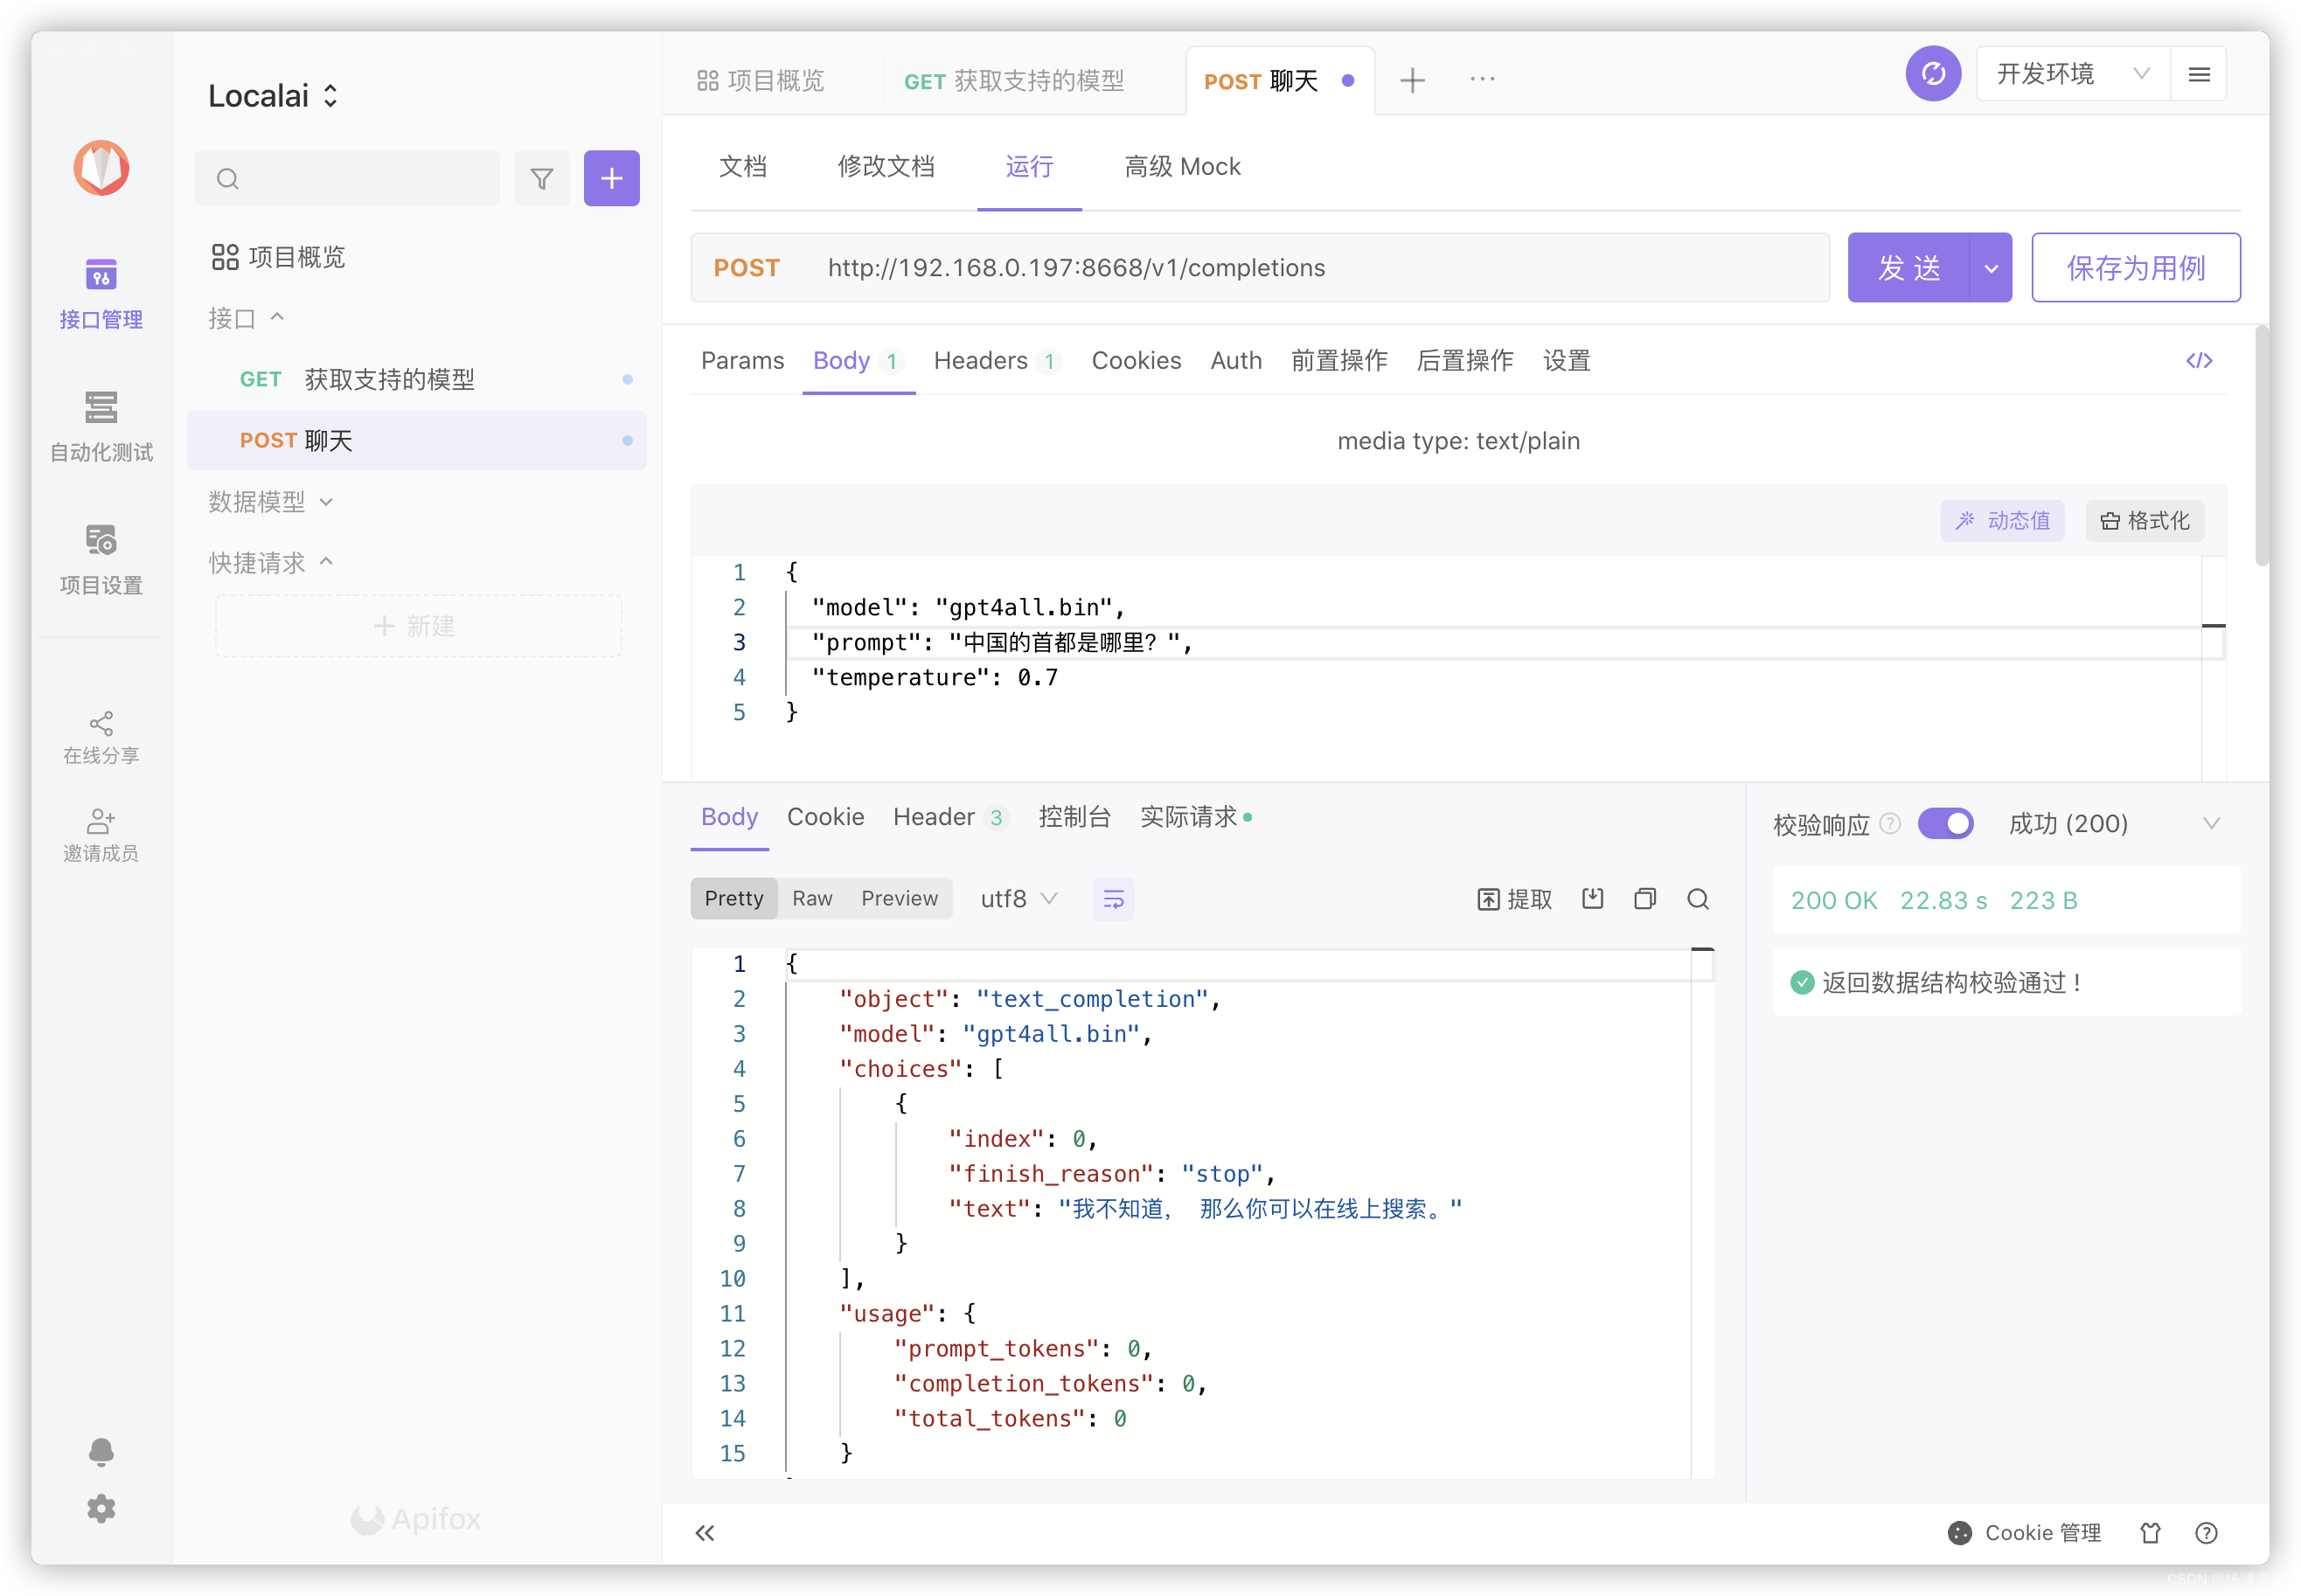Open the 项目设置 sidebar section

point(101,560)
